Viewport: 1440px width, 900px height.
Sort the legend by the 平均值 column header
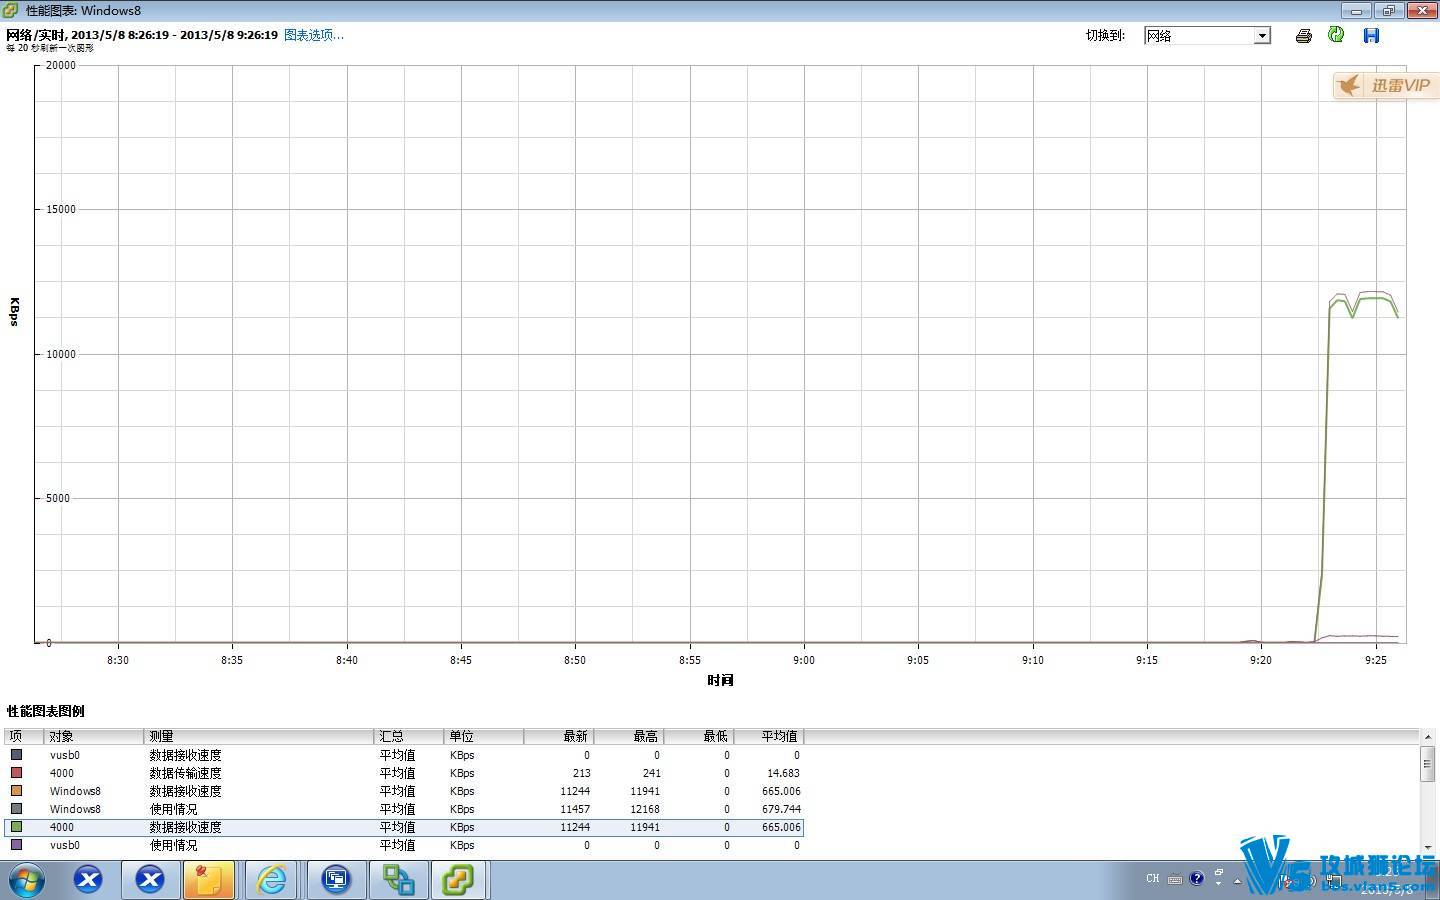(768, 736)
